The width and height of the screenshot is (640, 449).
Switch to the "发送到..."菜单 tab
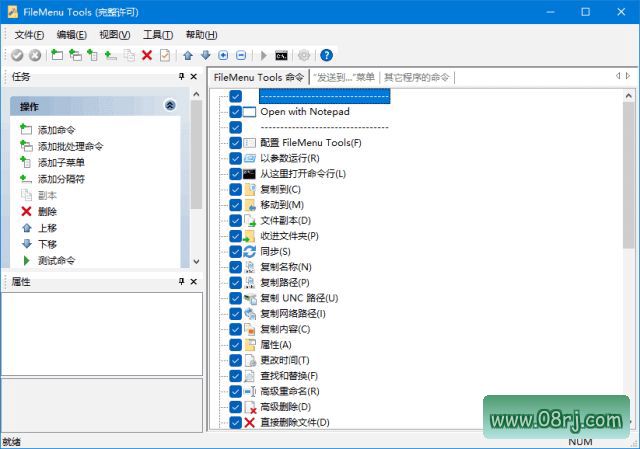tap(344, 77)
